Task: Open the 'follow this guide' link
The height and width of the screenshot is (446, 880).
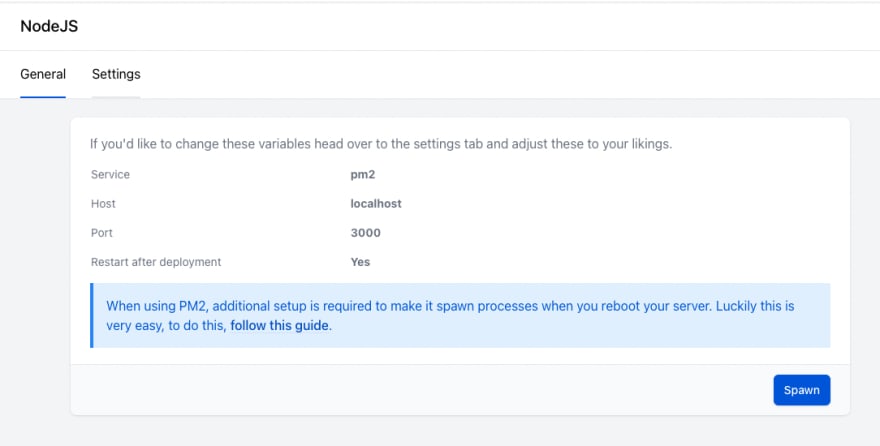Action: [279, 325]
